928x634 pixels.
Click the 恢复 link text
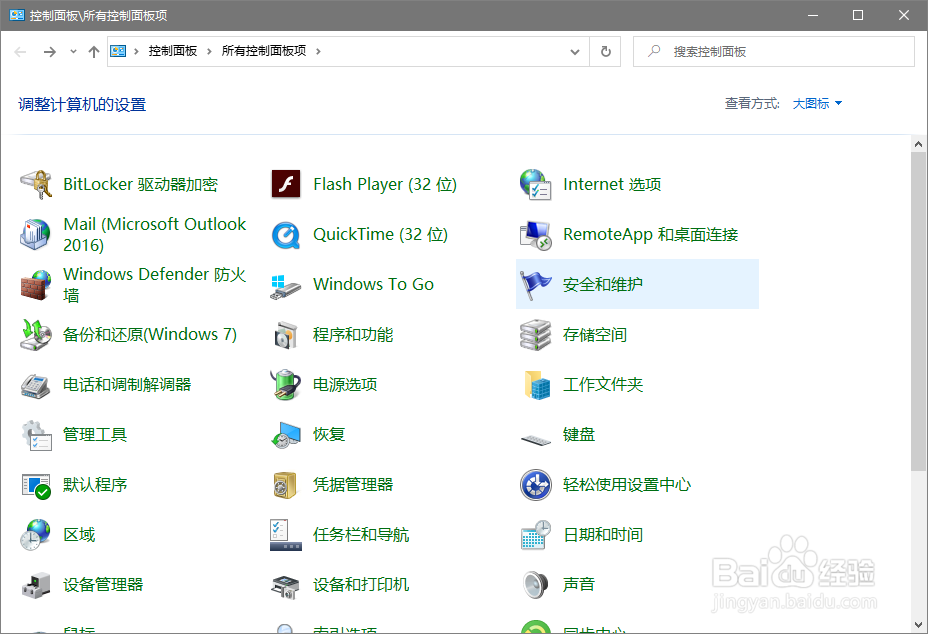click(329, 435)
